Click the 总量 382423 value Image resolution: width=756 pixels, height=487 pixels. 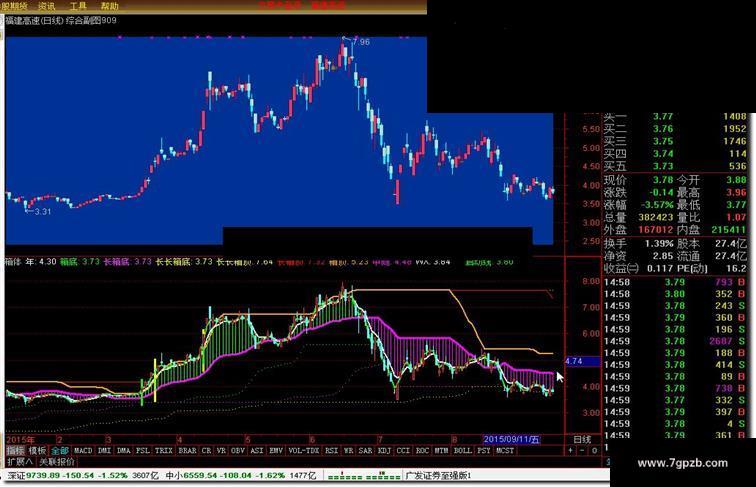656,217
